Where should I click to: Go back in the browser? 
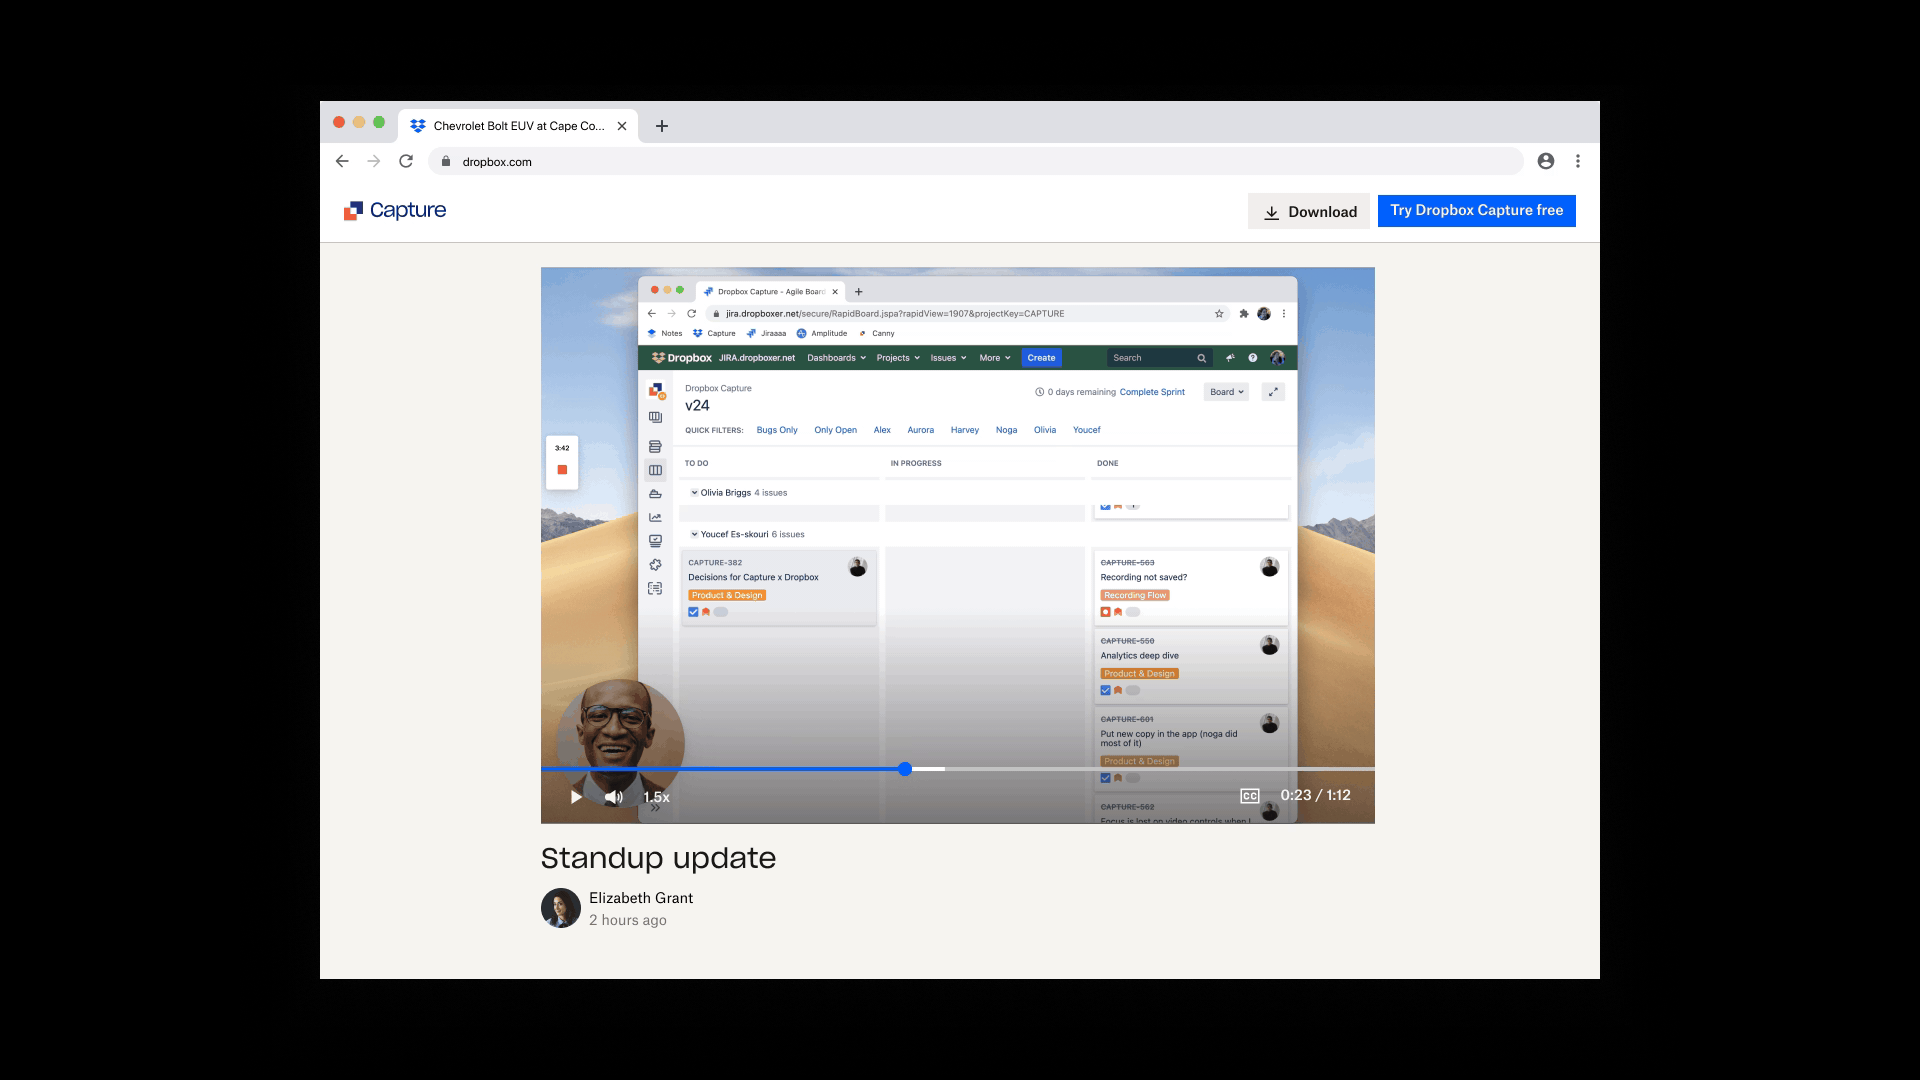tap(342, 161)
